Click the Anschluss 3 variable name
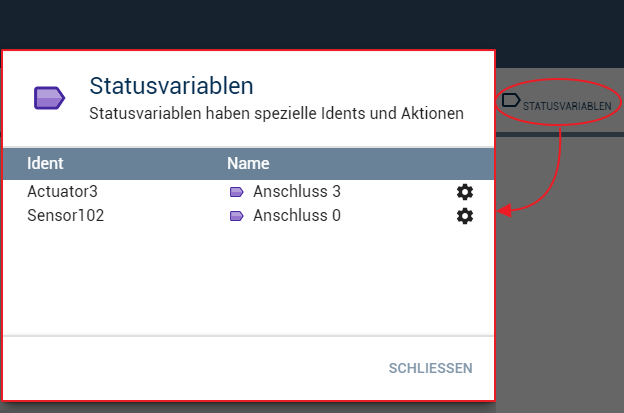The height and width of the screenshot is (413, 624). point(297,191)
